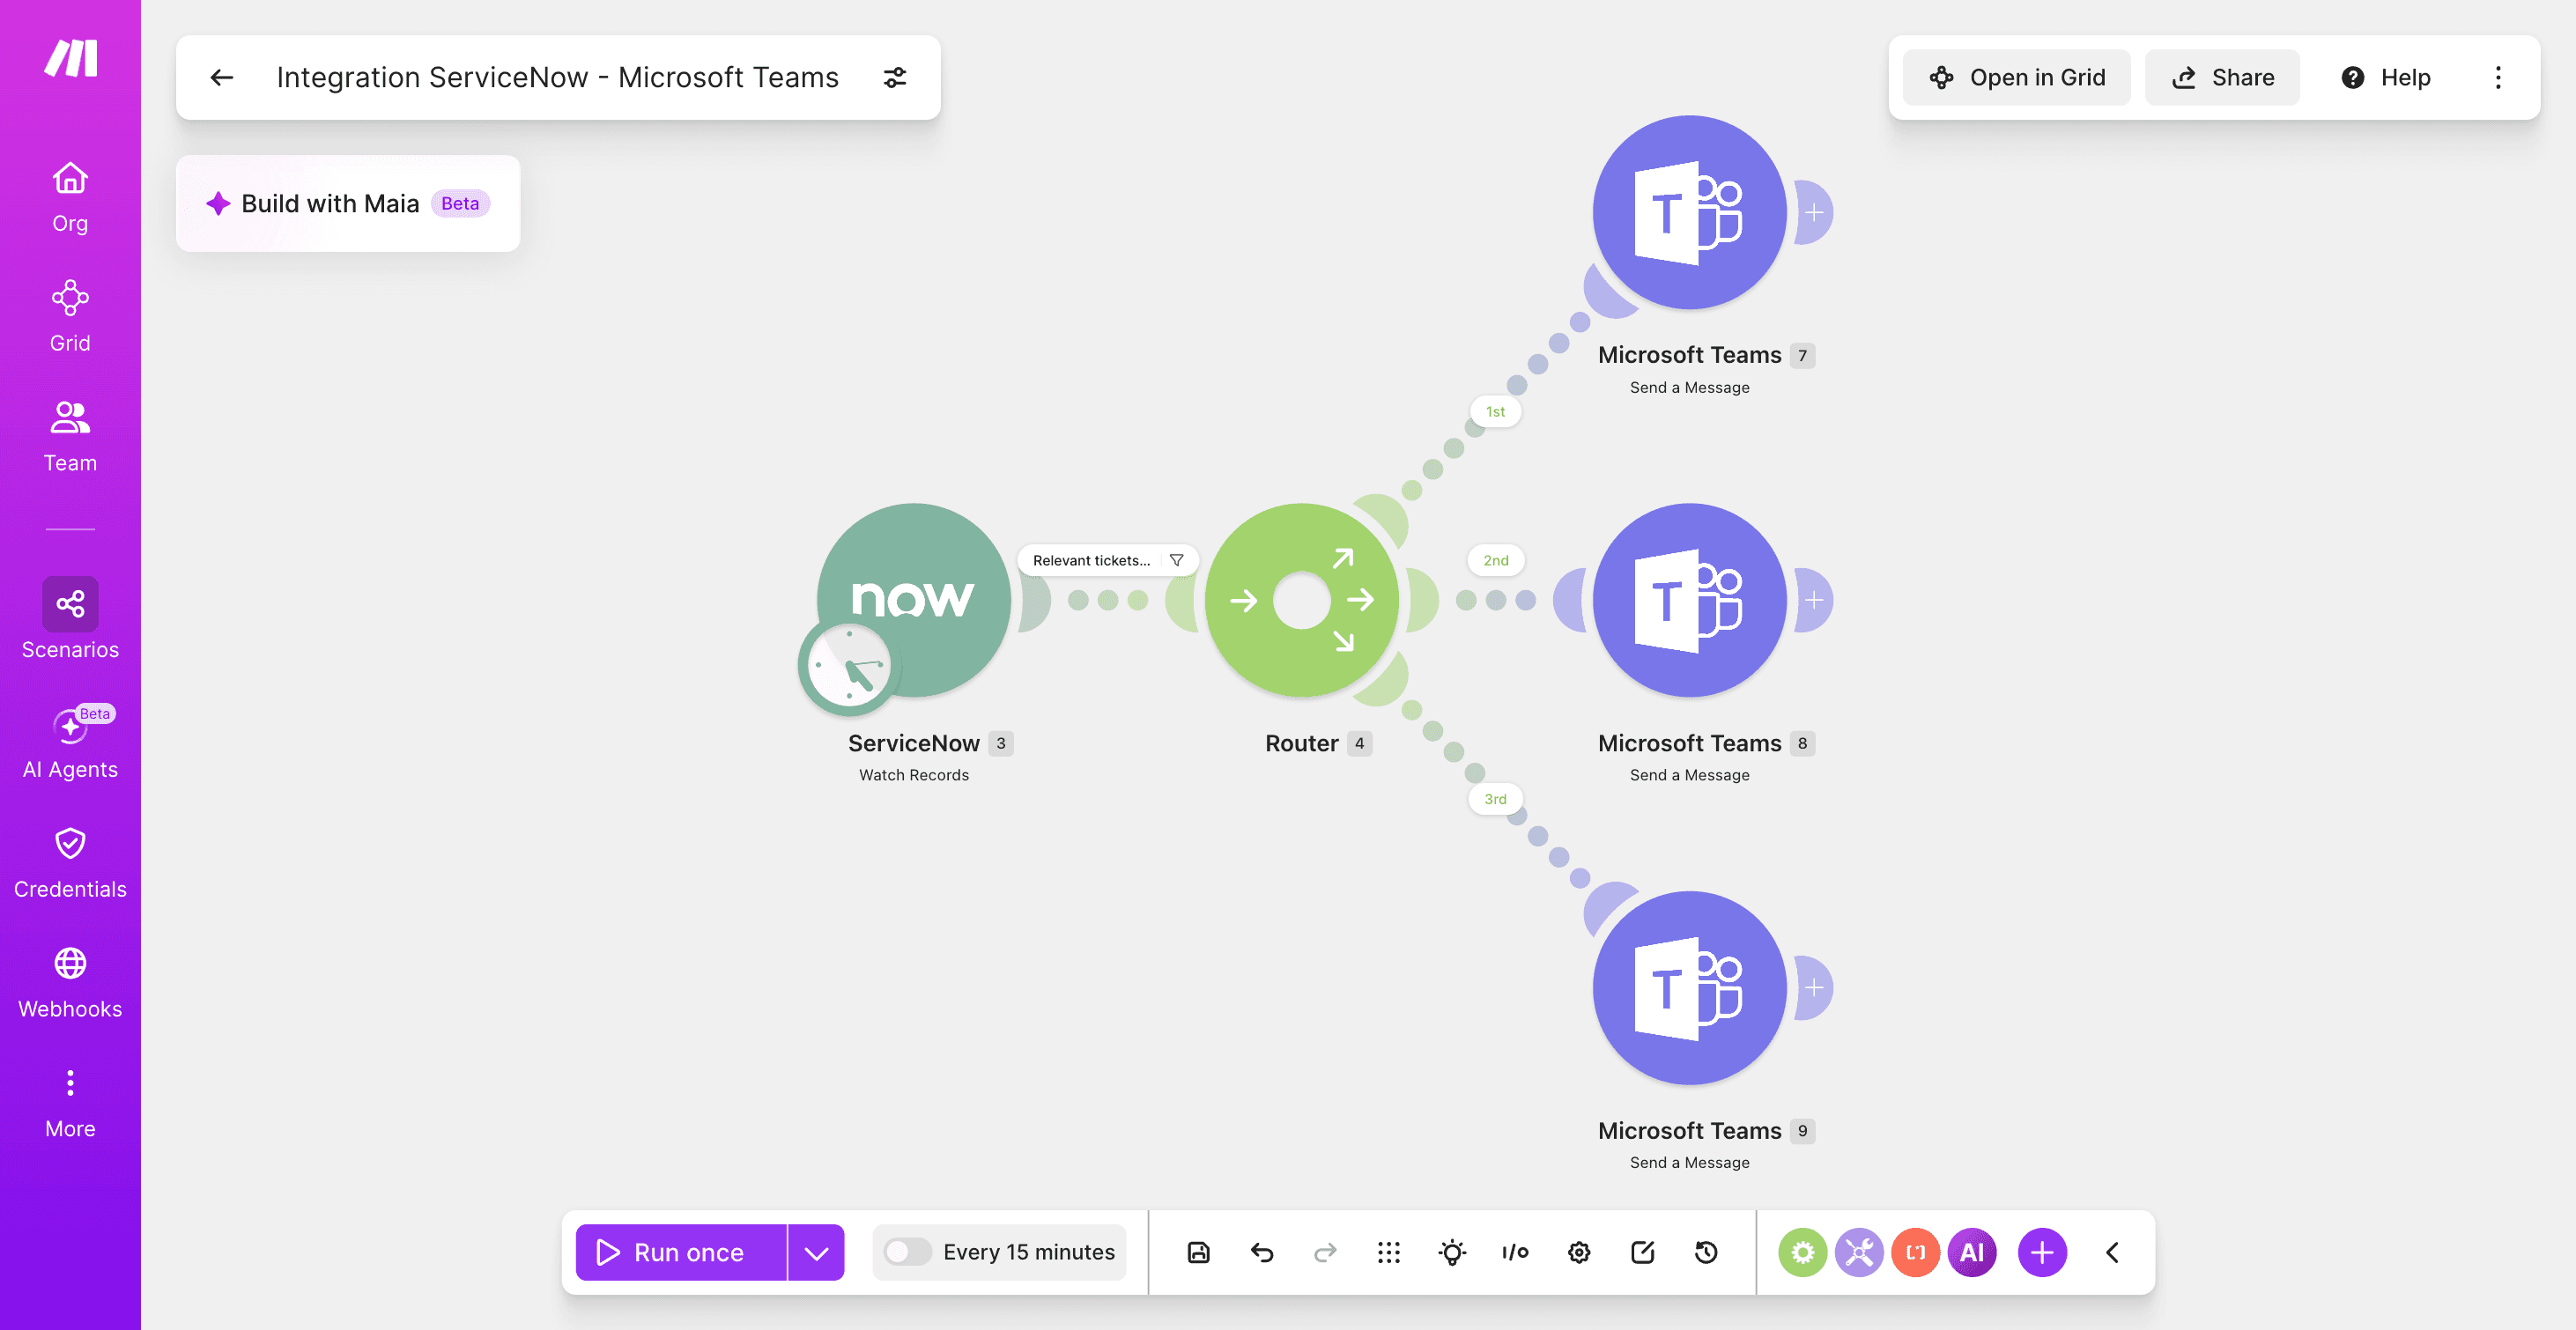Open the Grid section
Screen dimensions: 2576x1330
(x=70, y=317)
